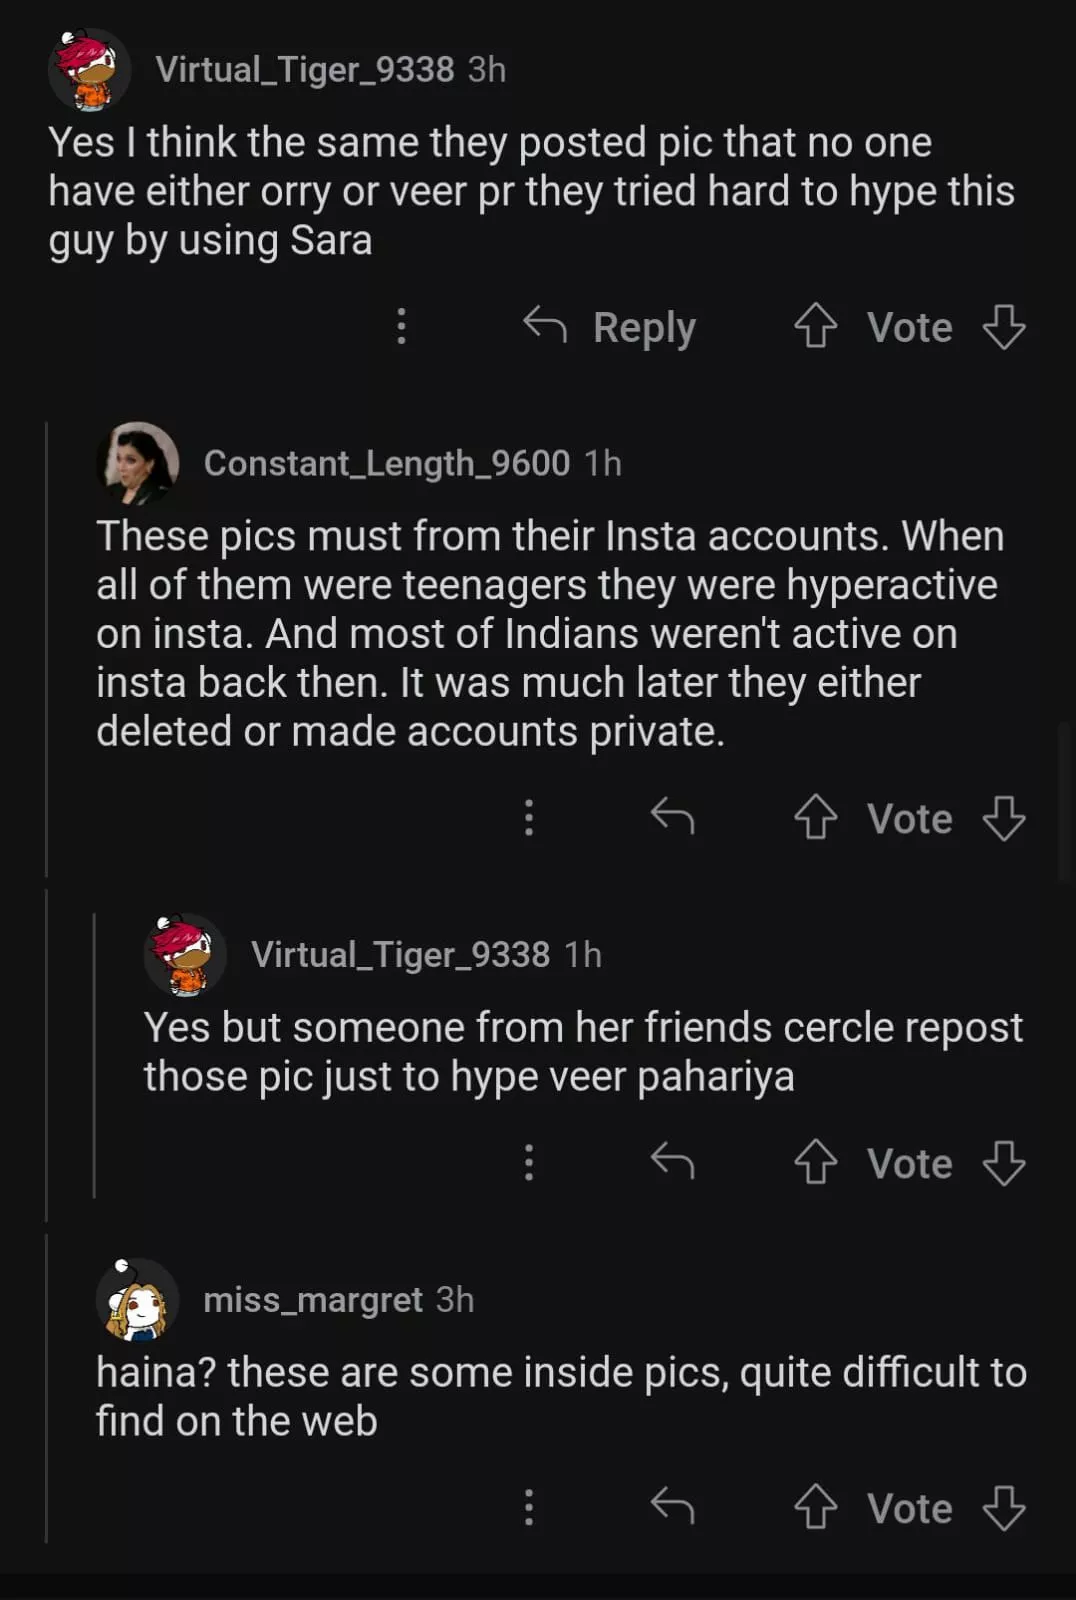The width and height of the screenshot is (1076, 1600).
Task: Downvote the veer pahariya repost comment
Action: click(1004, 1163)
